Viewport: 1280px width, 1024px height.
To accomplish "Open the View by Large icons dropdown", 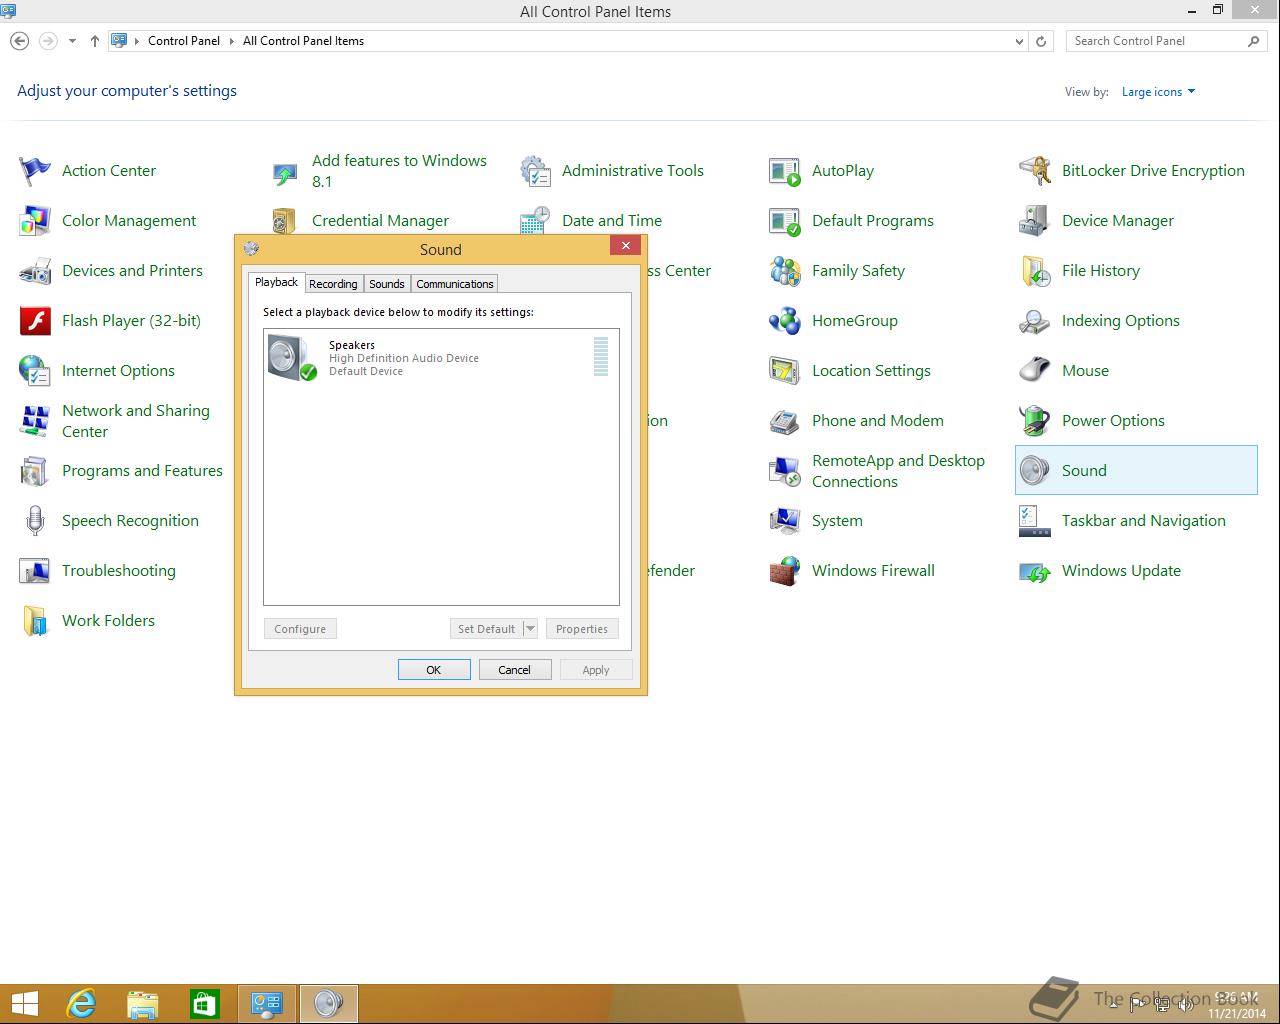I will click(1158, 92).
